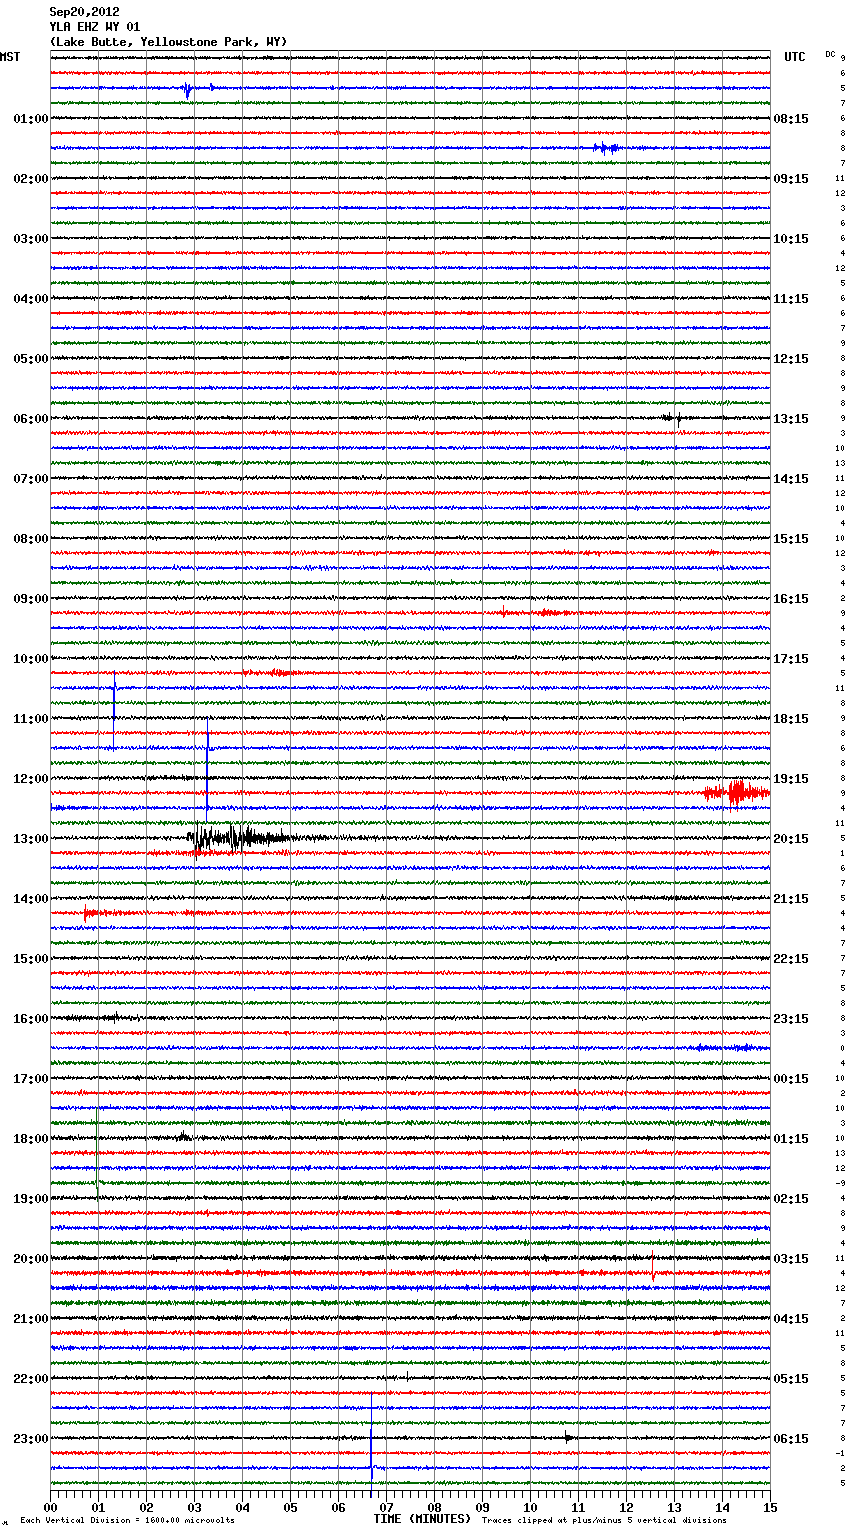Image resolution: width=850 pixels, height=1534 pixels.
Task: Select the 12:00 MST time label
Action: tap(31, 779)
